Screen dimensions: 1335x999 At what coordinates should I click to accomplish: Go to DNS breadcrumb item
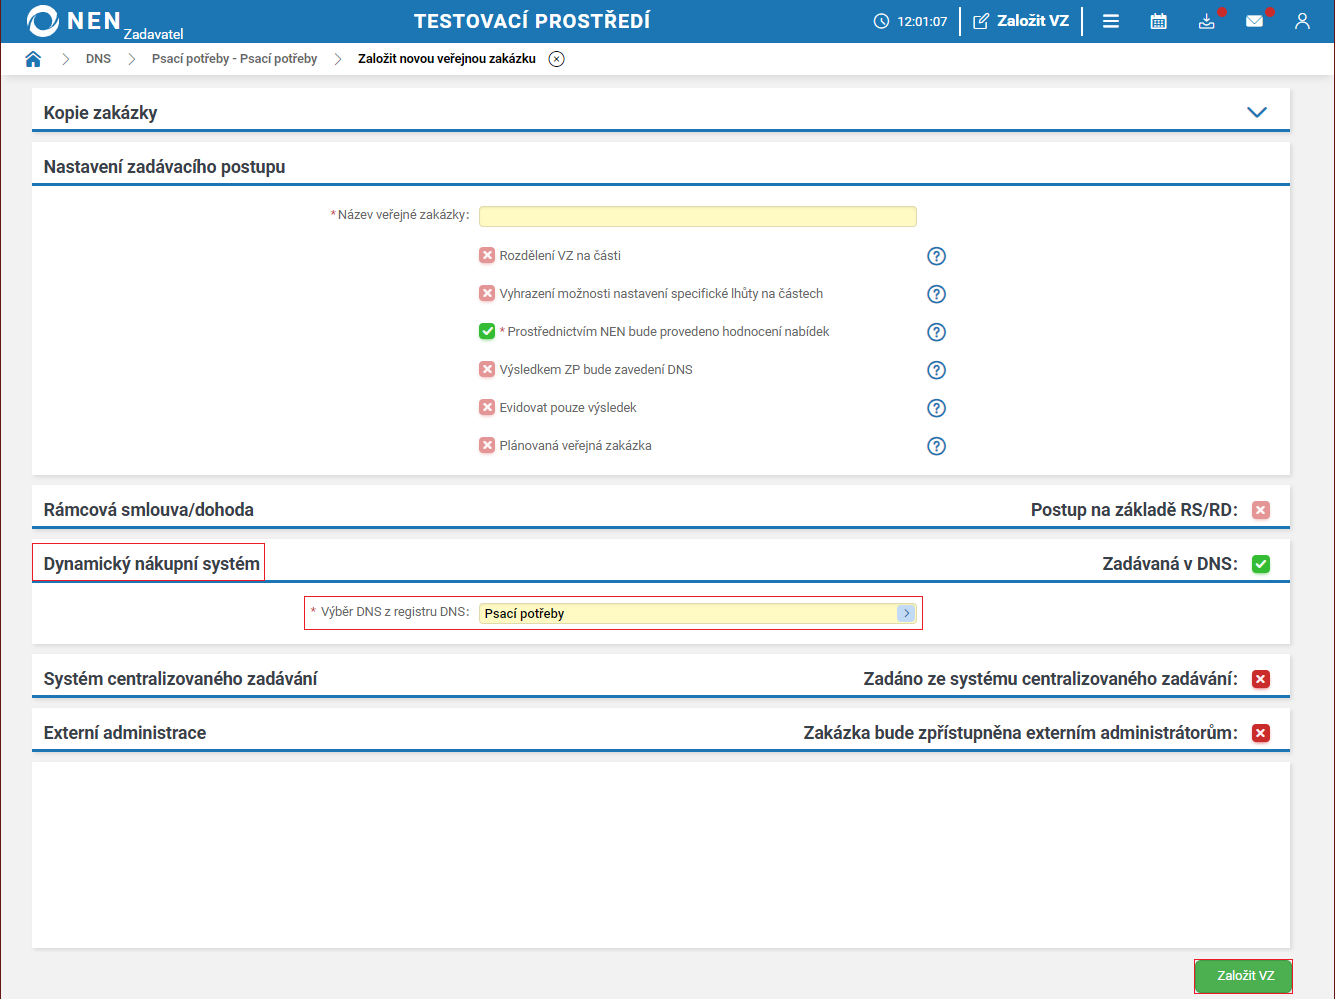pyautogui.click(x=98, y=59)
